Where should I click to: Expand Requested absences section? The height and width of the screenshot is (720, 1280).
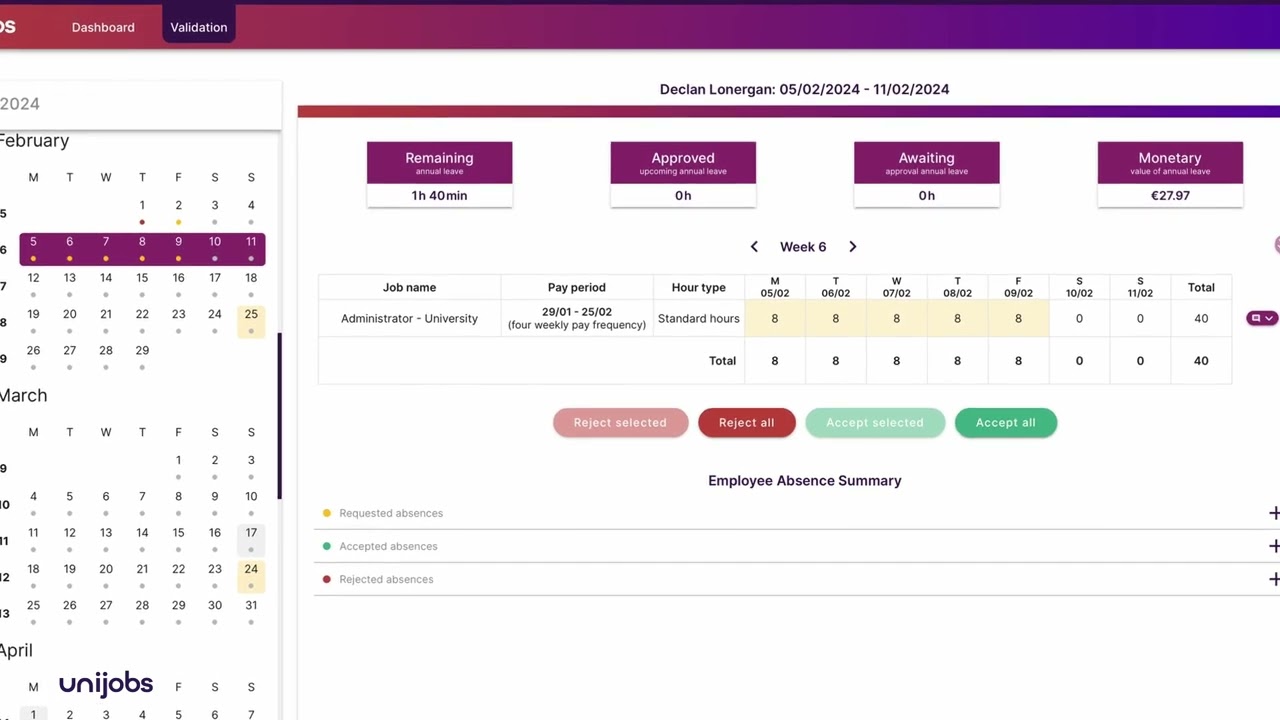click(1273, 513)
